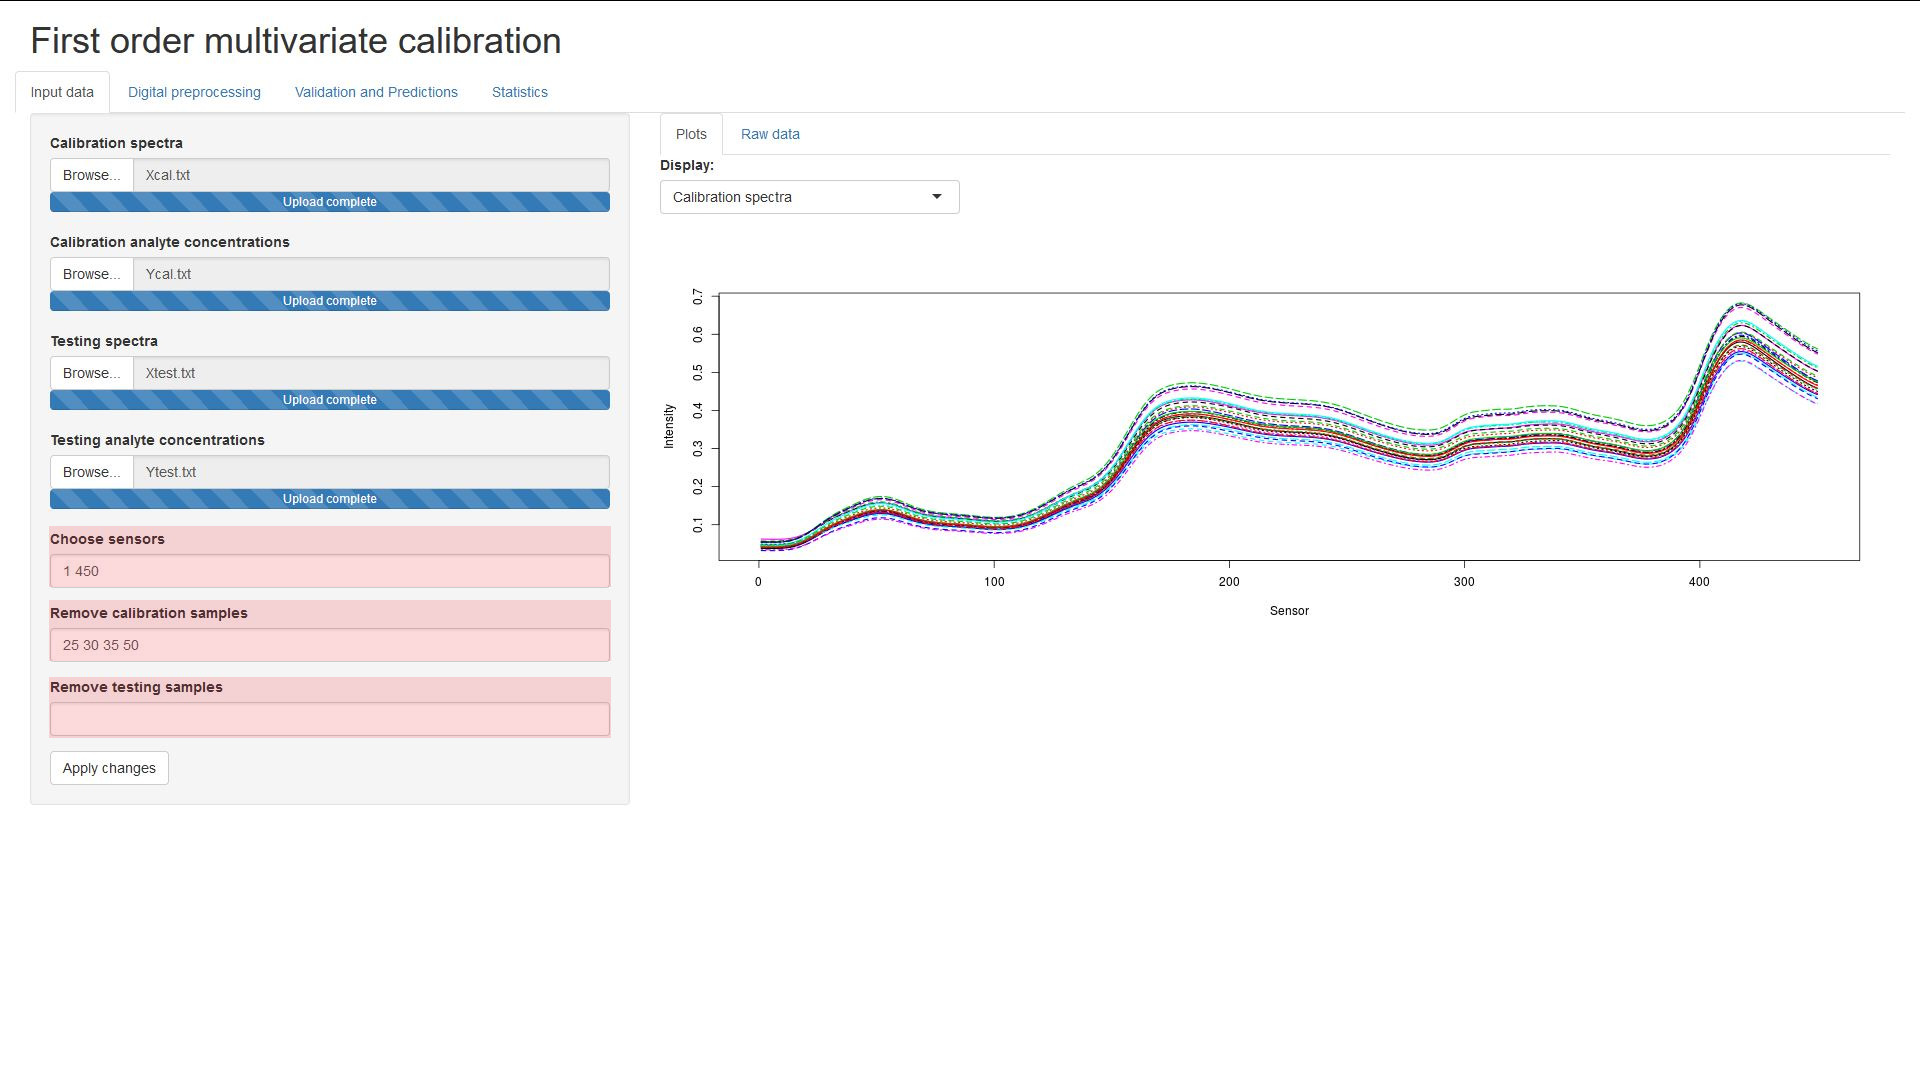This screenshot has width=1920, height=1080.
Task: Click the calibration spectra plot area
Action: pos(1288,426)
